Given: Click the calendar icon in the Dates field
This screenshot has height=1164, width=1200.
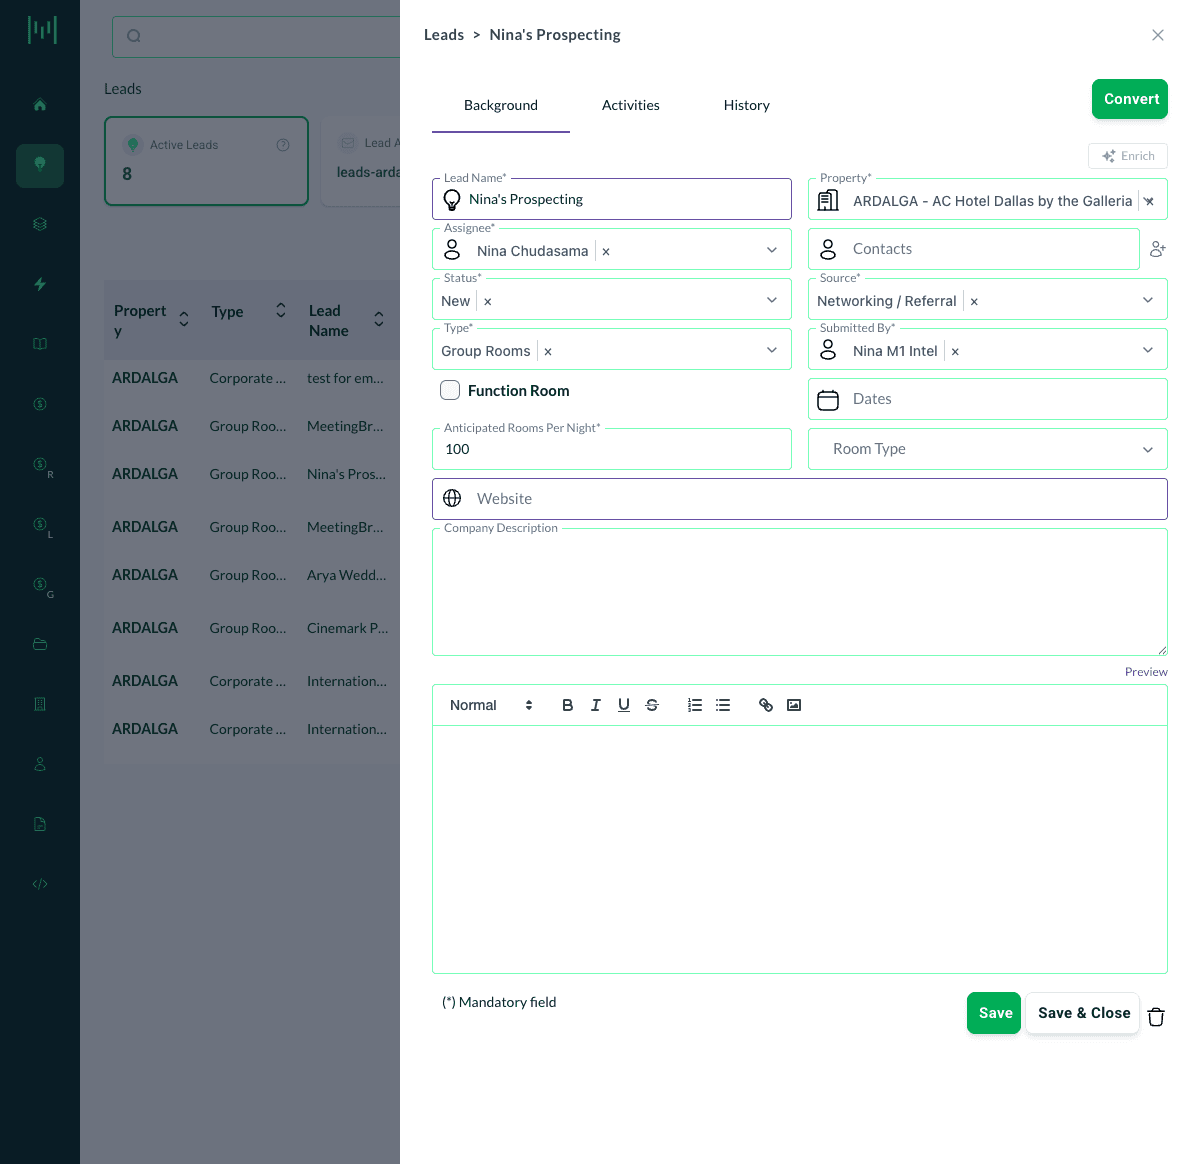Looking at the screenshot, I should click(828, 400).
